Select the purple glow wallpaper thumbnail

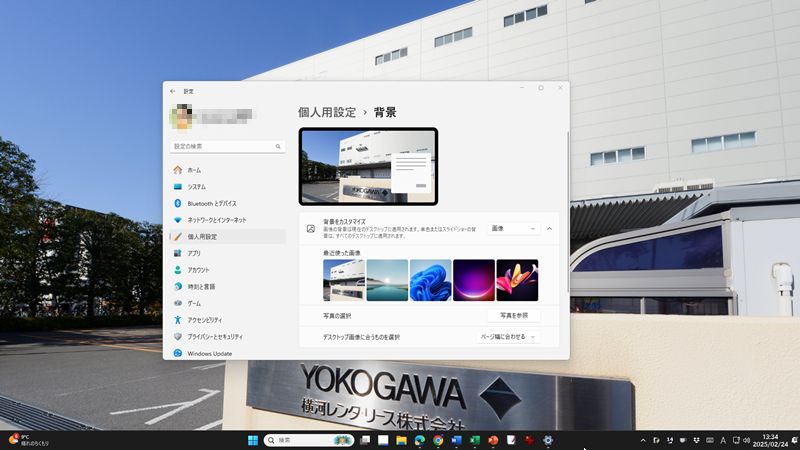point(474,280)
